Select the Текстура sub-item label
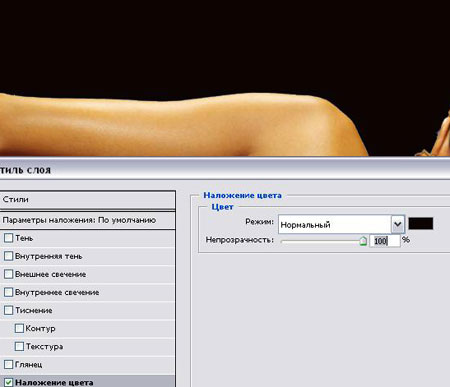Viewport: 450px width, 387px height. (x=44, y=347)
